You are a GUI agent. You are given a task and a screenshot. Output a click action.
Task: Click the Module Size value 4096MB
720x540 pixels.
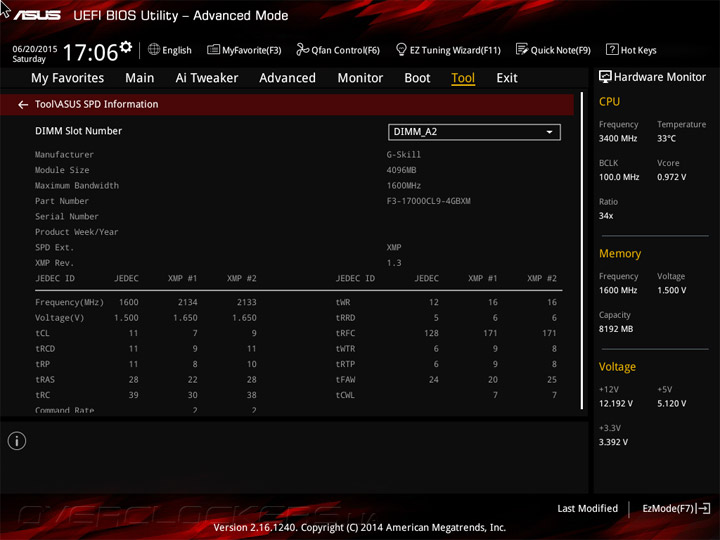401,170
